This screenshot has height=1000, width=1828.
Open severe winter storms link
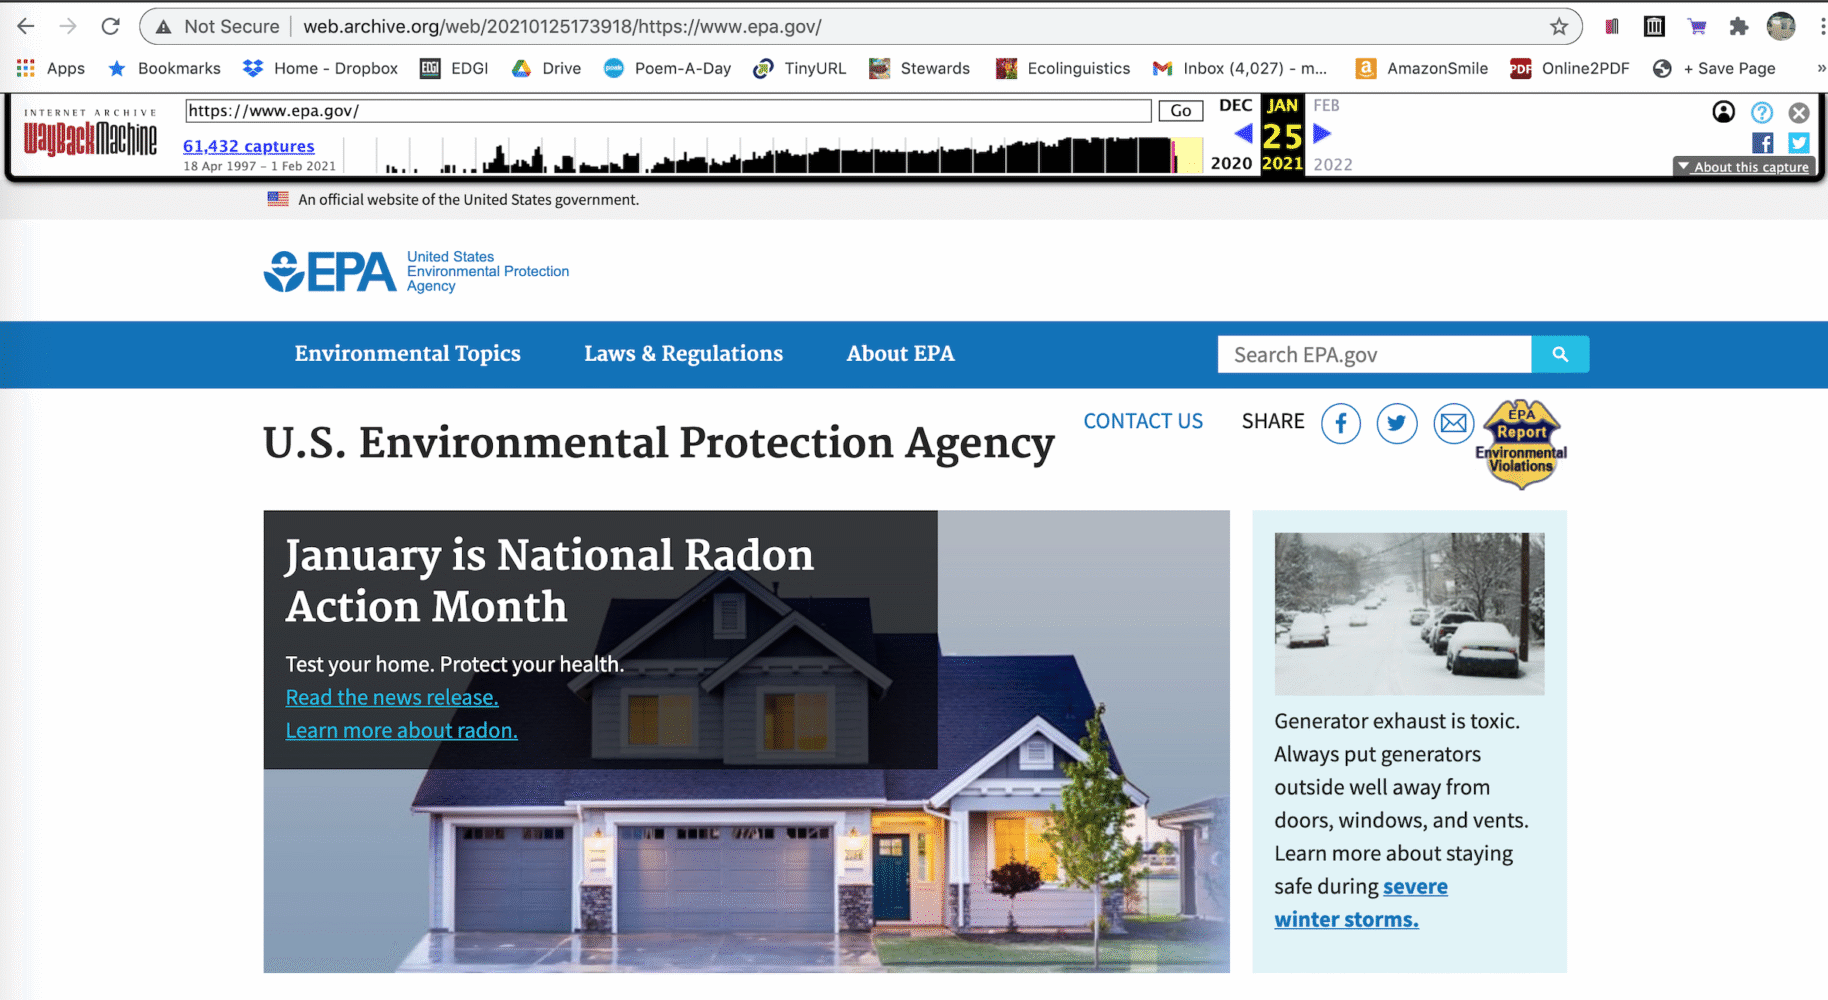1414,887
